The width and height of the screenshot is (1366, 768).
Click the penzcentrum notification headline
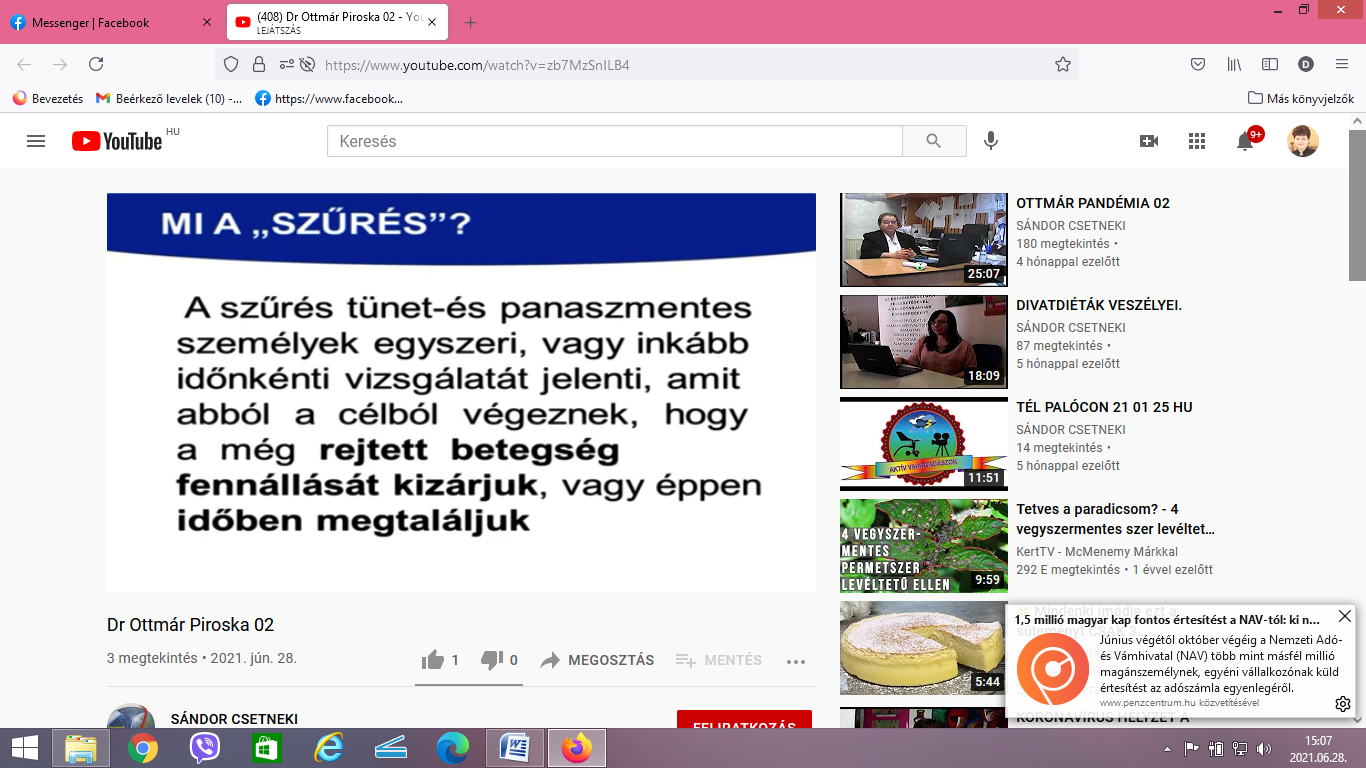pyautogui.click(x=1167, y=620)
